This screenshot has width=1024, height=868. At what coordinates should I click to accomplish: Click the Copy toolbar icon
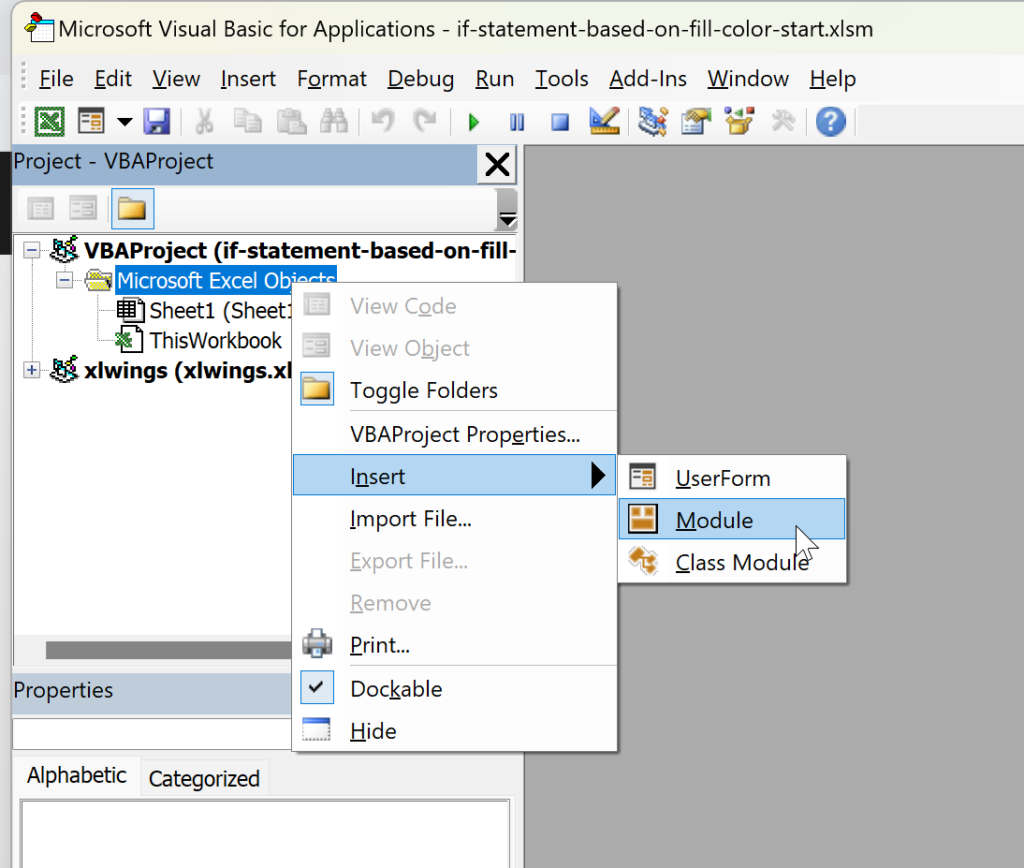click(248, 121)
